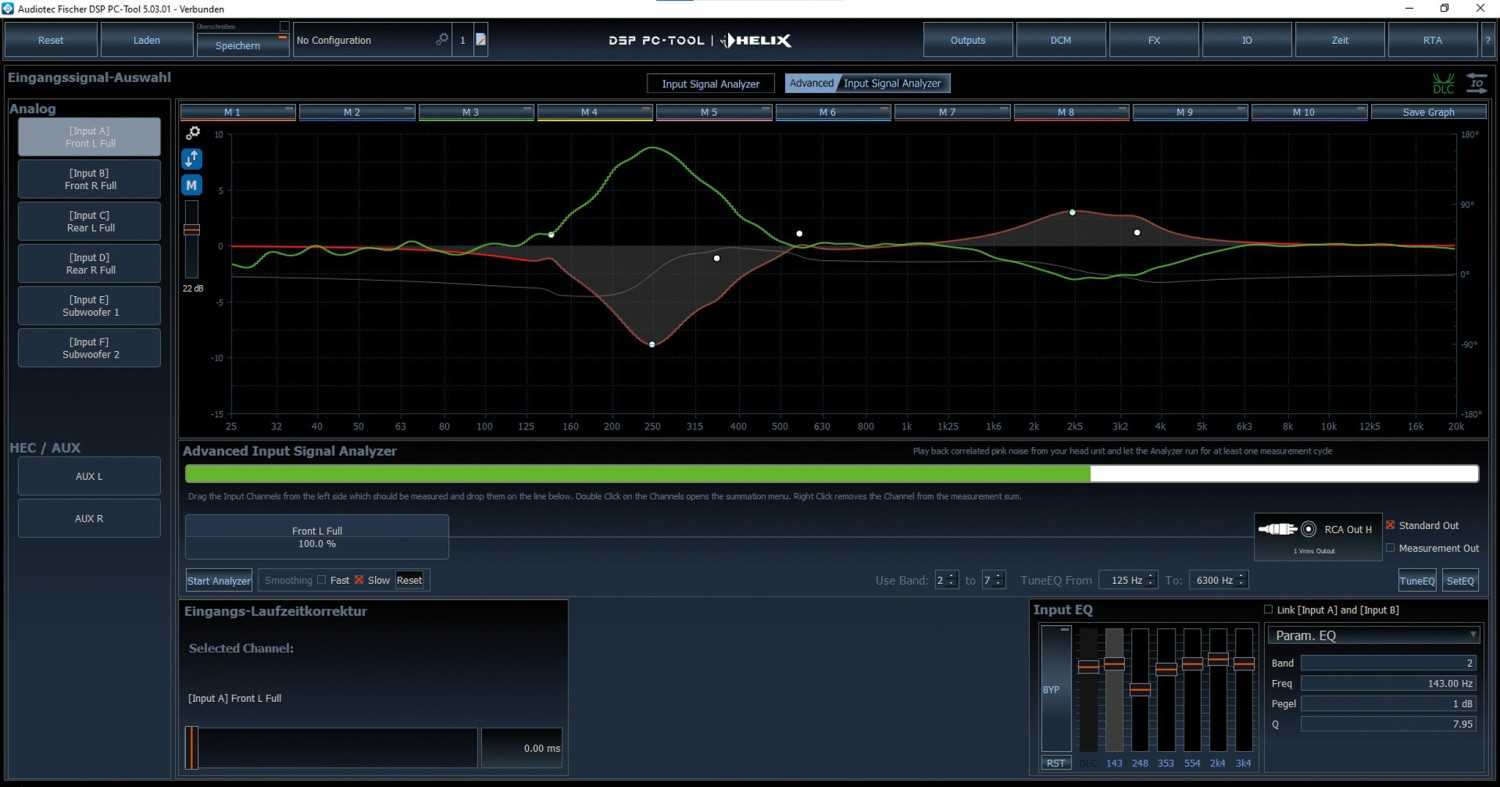Click Start Analyzer
The width and height of the screenshot is (1500, 787).
point(219,580)
